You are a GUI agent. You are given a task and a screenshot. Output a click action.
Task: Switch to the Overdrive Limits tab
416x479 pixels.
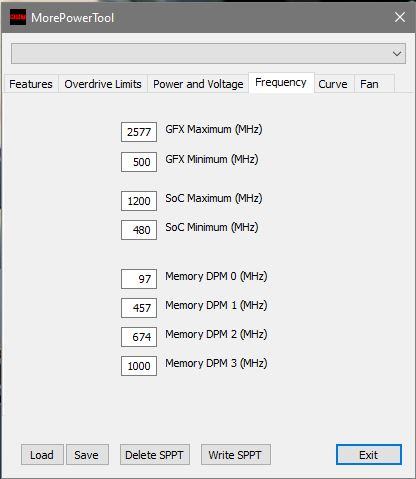click(x=103, y=84)
